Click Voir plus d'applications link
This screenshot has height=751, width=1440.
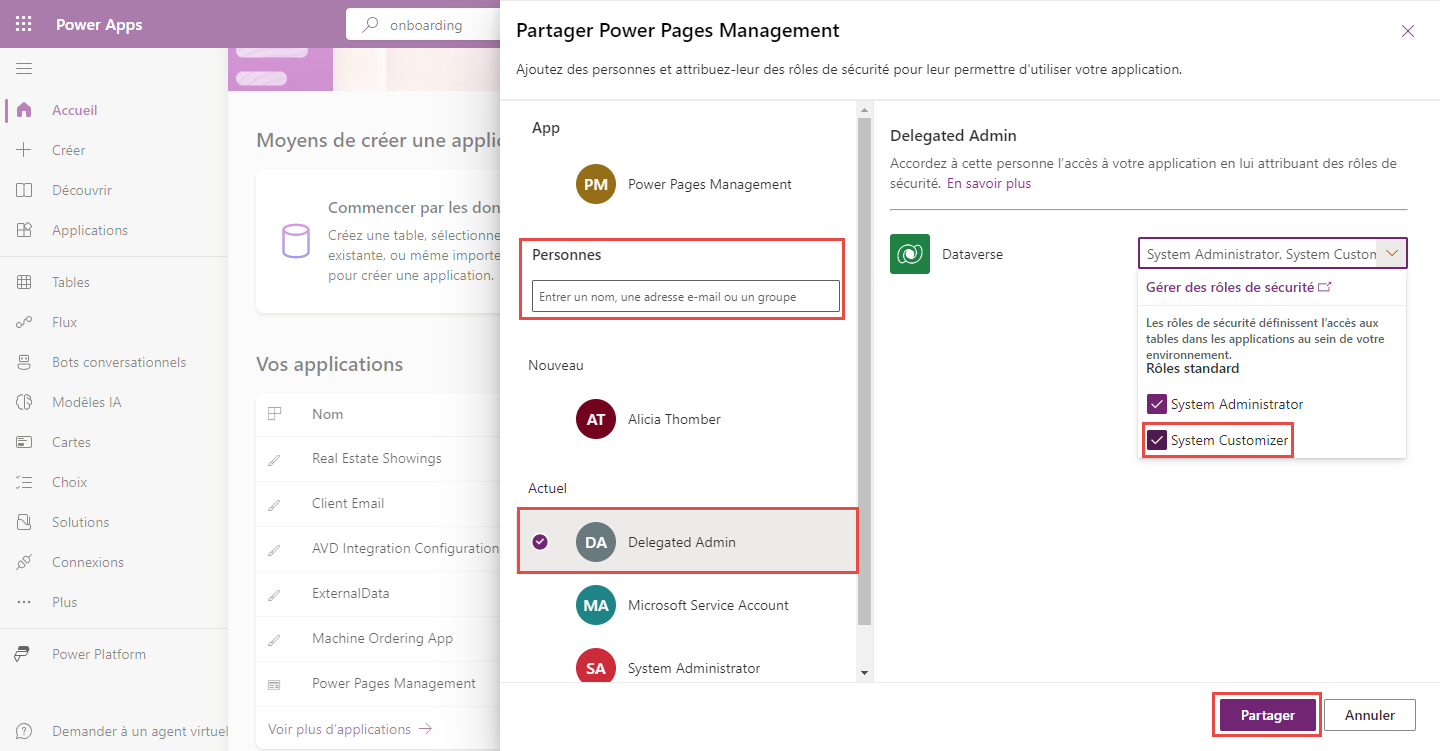click(x=350, y=729)
